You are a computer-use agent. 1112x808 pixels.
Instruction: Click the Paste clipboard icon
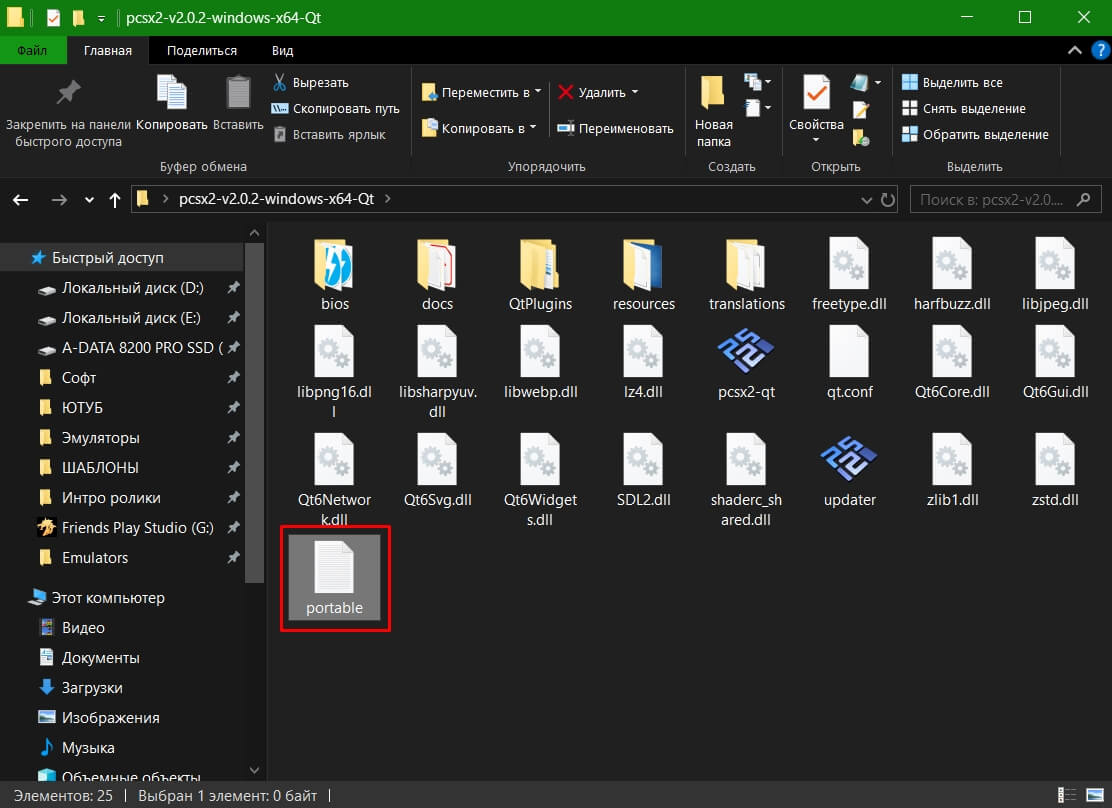[238, 95]
